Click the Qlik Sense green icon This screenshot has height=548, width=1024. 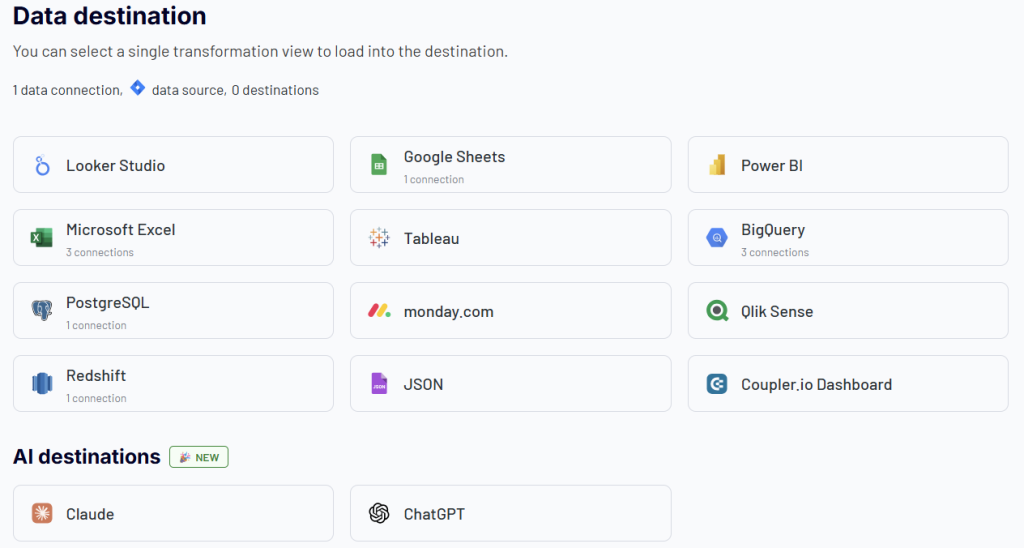tap(716, 311)
